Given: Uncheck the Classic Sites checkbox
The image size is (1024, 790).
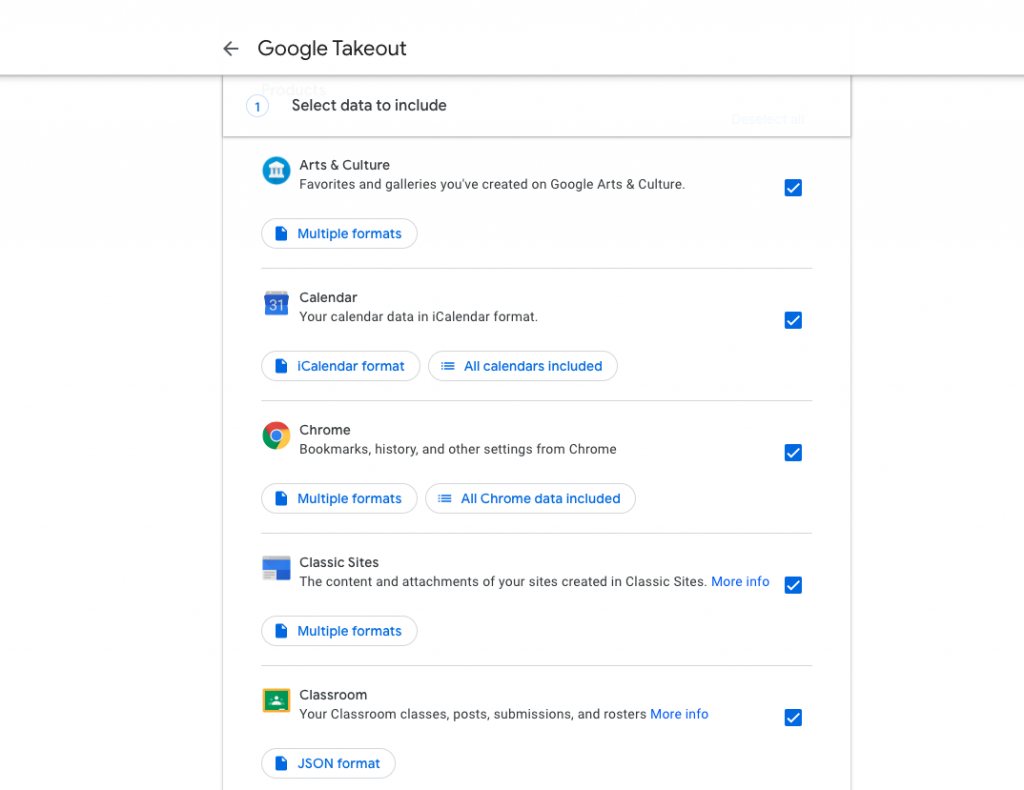Looking at the screenshot, I should (x=793, y=585).
